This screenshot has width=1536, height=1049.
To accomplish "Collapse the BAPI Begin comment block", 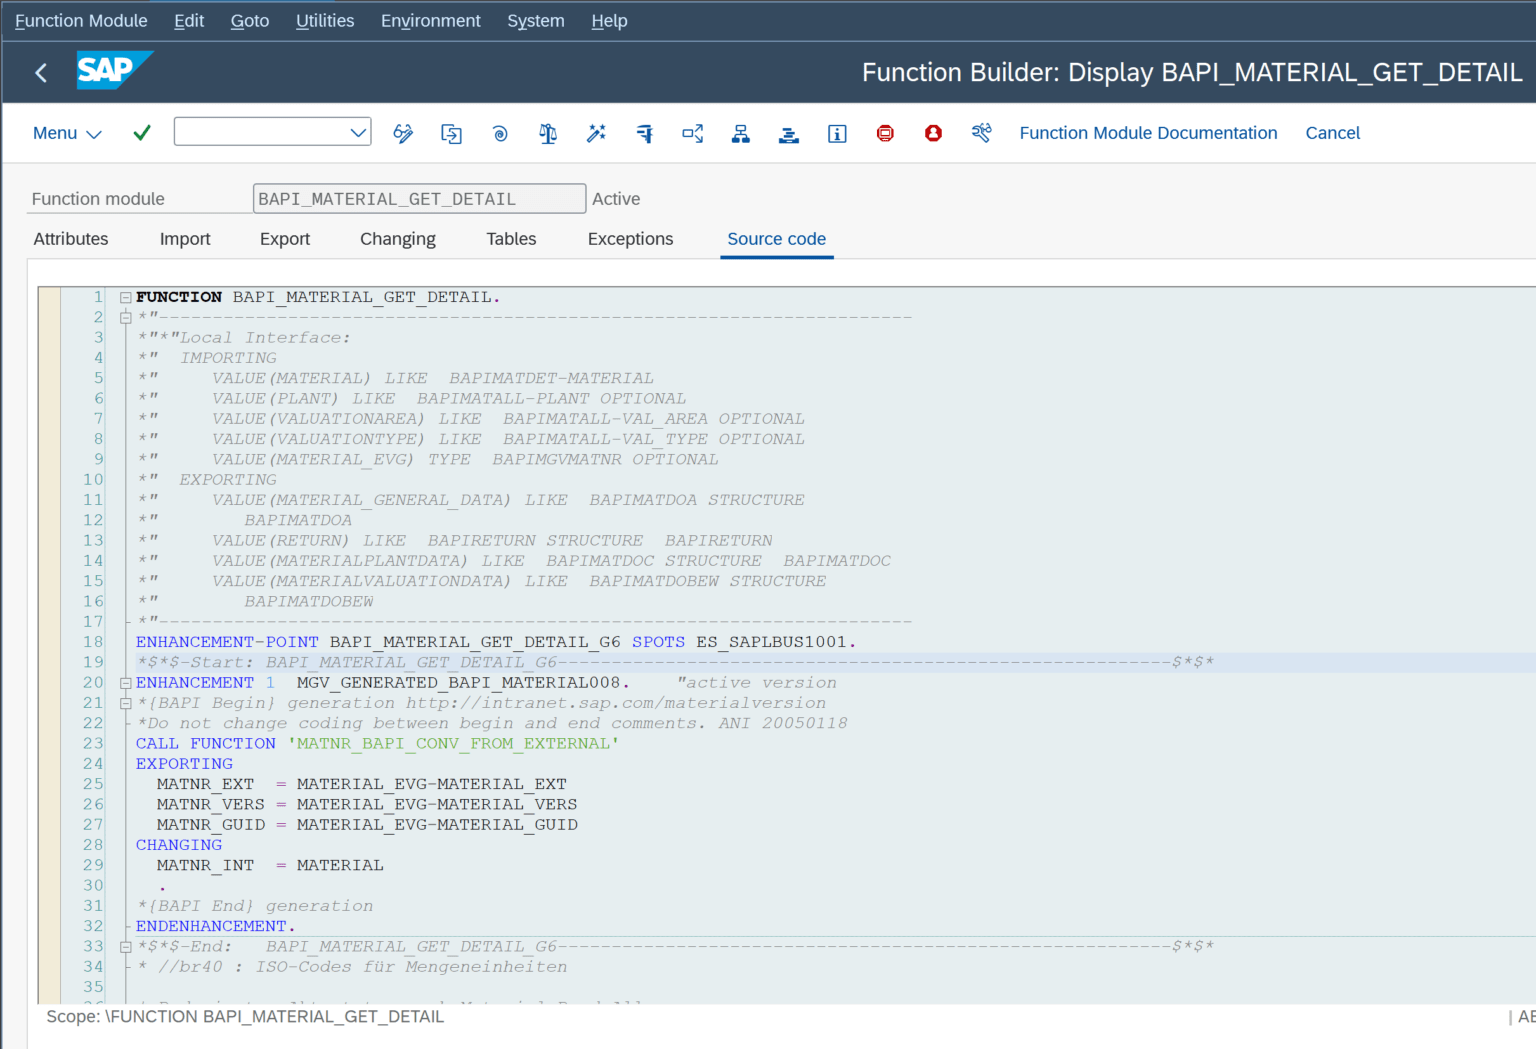I will tap(125, 702).
